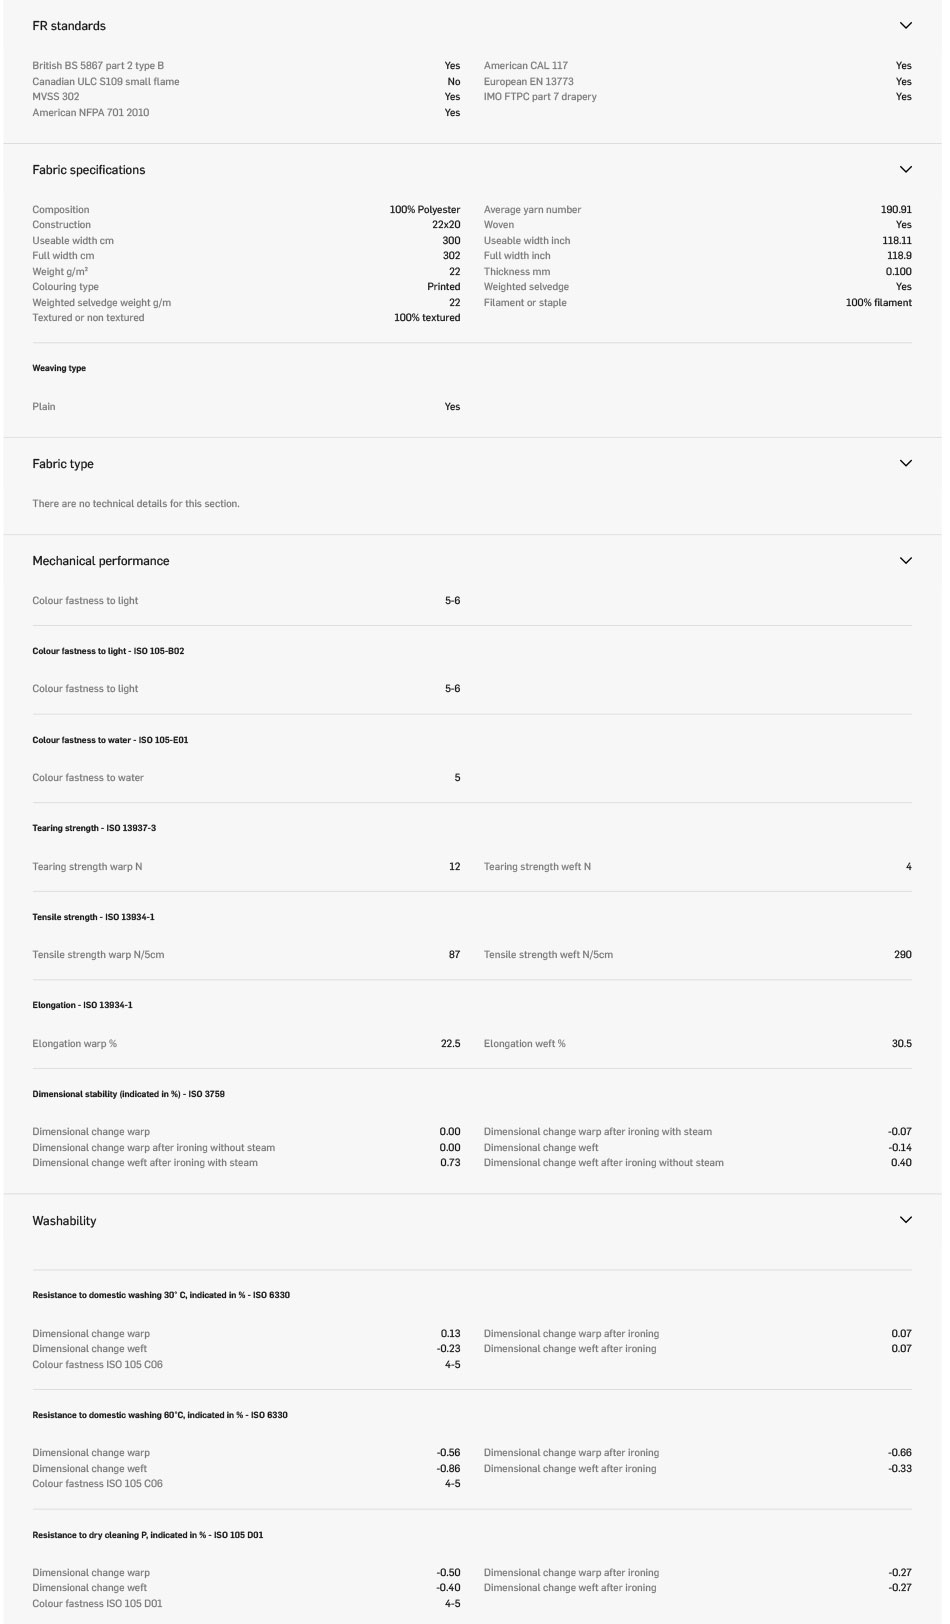Click British BS 5867 part 2 type B label

(x=98, y=66)
